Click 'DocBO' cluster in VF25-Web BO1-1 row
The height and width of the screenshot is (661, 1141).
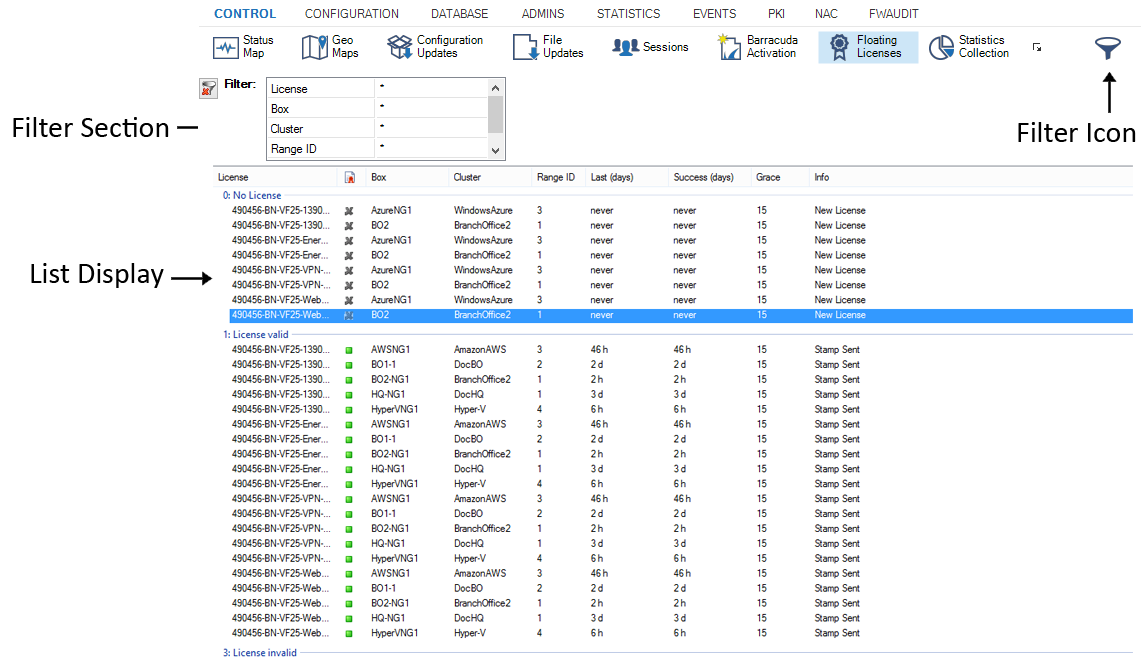click(x=468, y=589)
